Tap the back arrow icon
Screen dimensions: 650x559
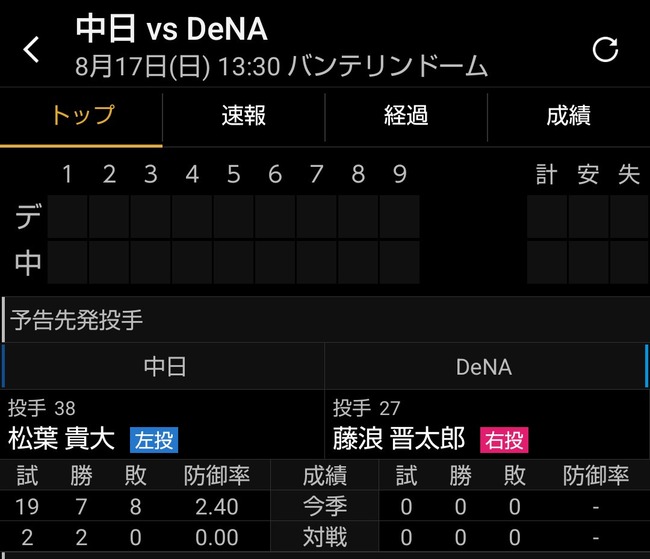coord(31,49)
